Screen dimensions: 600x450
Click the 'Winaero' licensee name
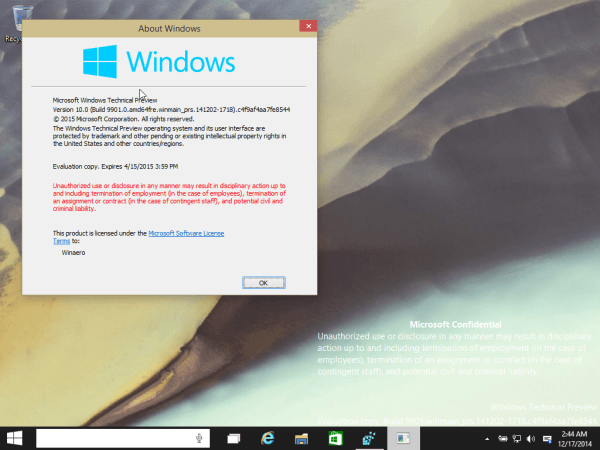click(x=73, y=253)
